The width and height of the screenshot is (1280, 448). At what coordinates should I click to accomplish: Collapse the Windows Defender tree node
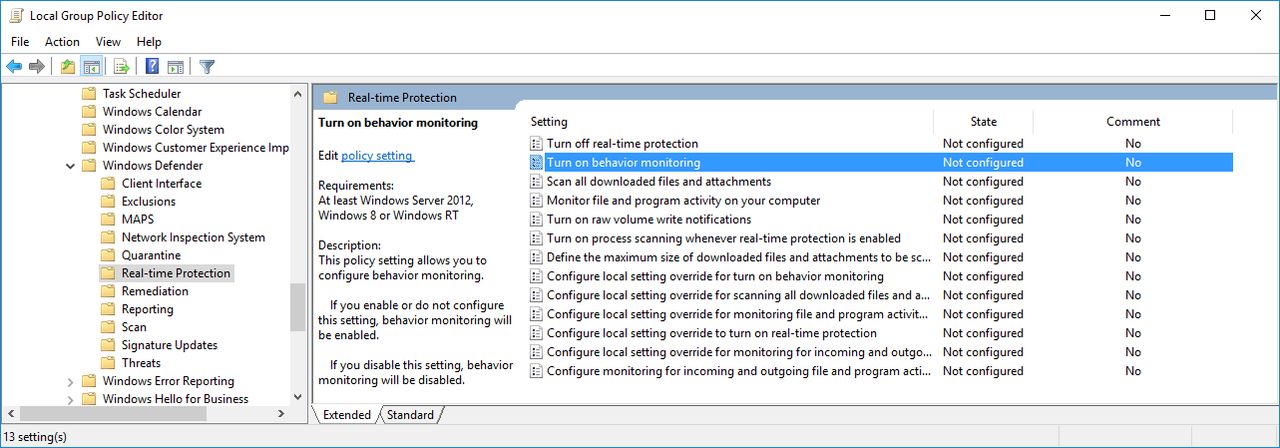70,166
